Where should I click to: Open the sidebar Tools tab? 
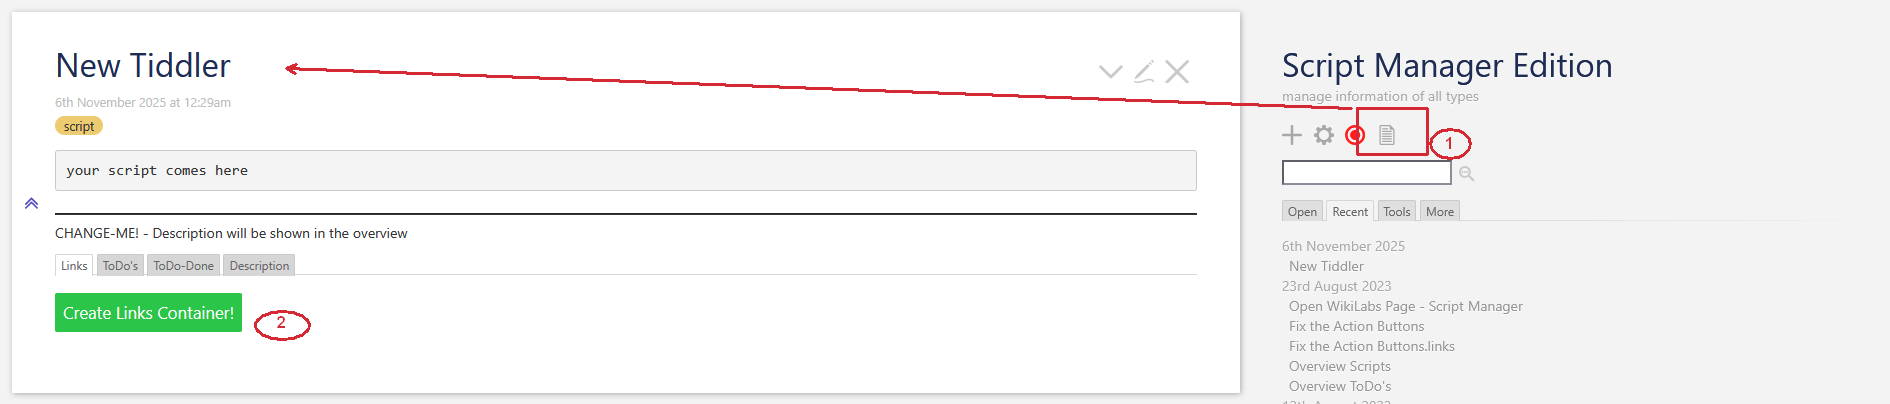(1397, 212)
